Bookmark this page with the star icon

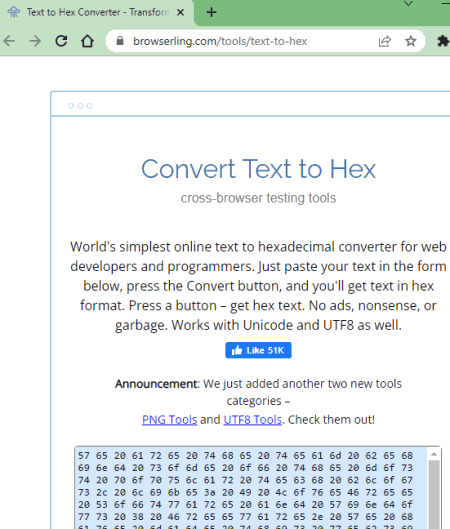411,41
